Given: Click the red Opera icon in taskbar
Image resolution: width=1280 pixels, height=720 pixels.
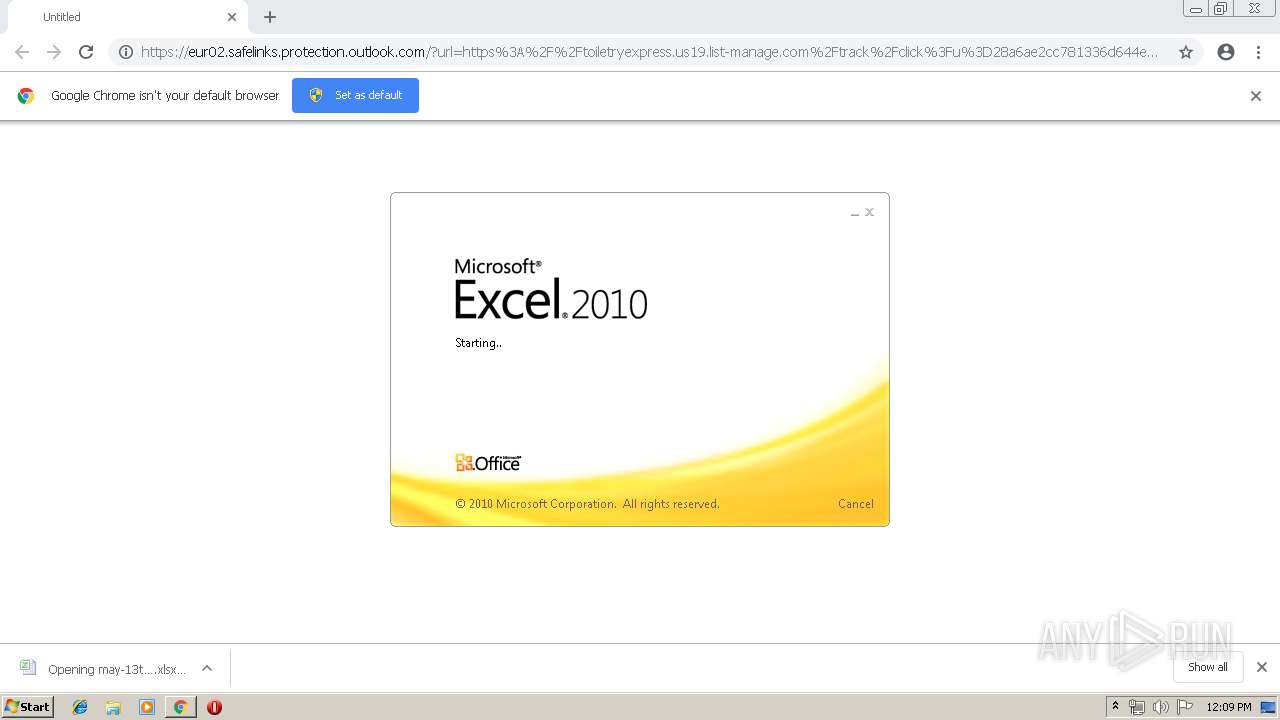Looking at the screenshot, I should coord(214,707).
